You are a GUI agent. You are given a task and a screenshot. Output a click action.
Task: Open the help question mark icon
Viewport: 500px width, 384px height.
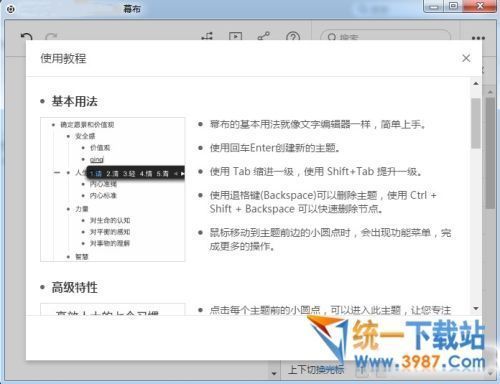point(293,36)
